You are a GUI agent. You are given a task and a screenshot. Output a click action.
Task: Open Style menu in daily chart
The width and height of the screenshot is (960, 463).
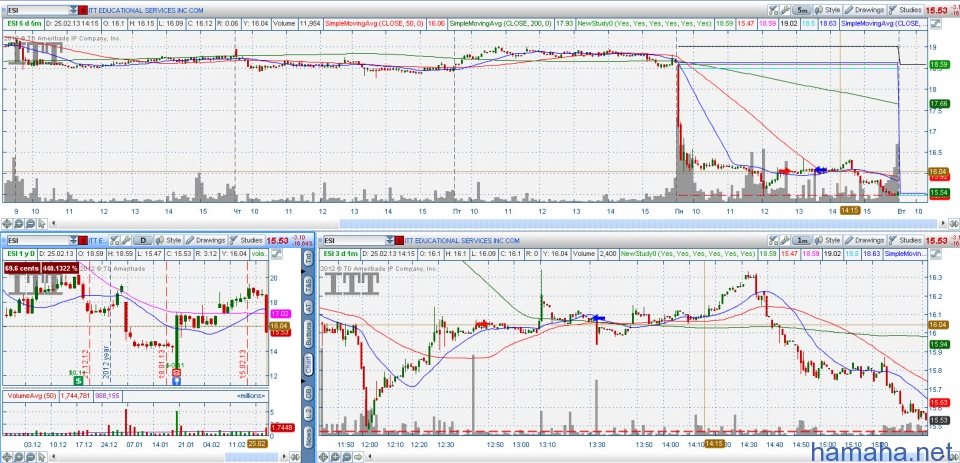168,240
